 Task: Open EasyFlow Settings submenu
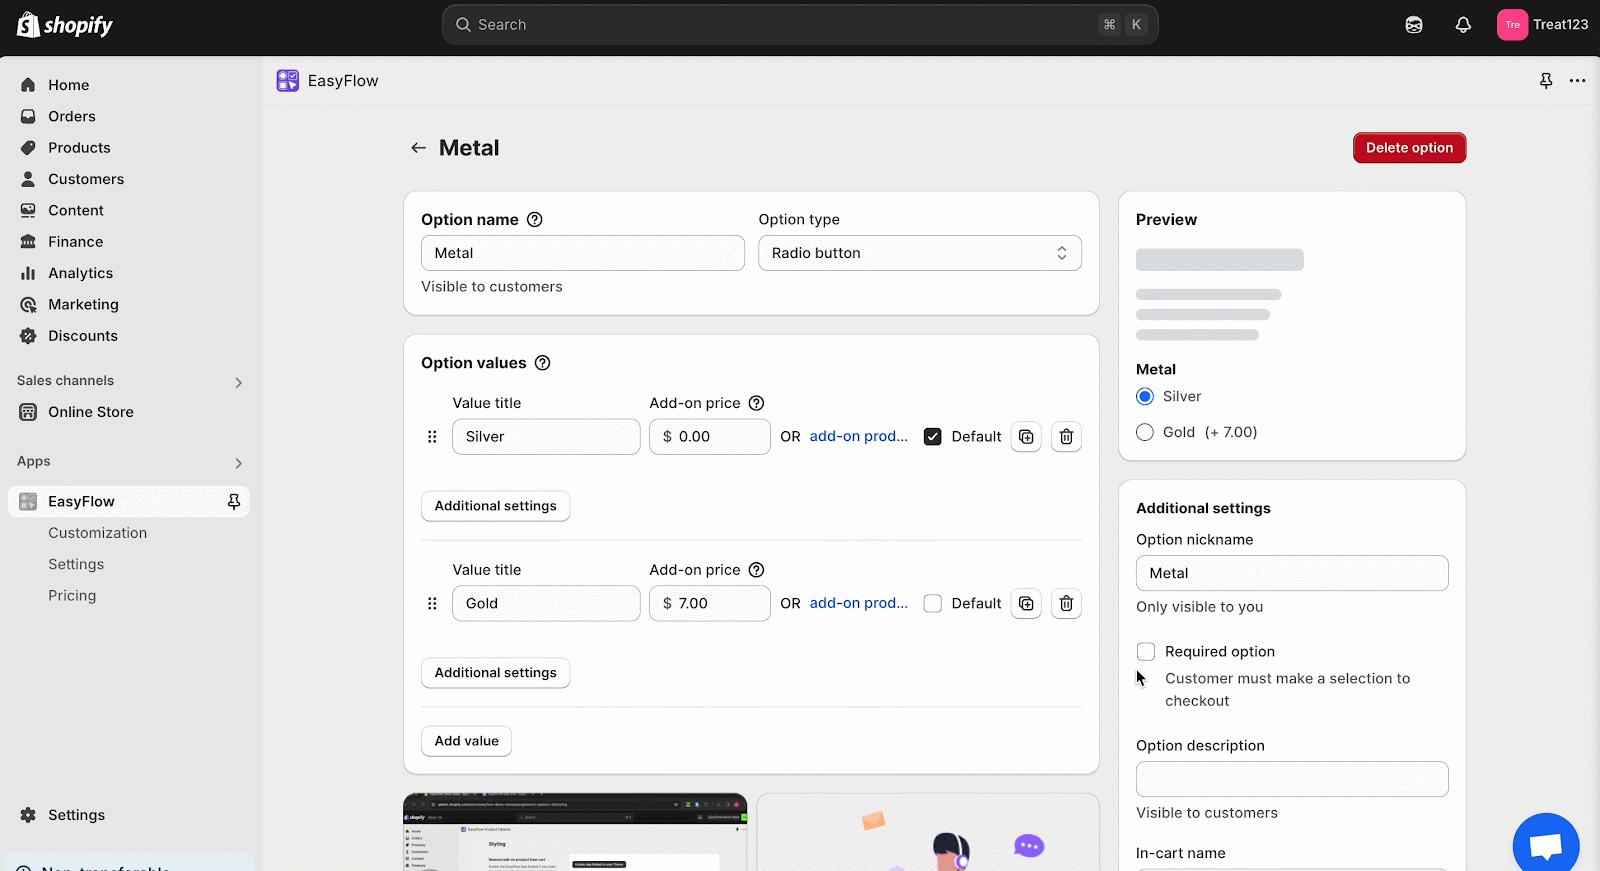(76, 565)
